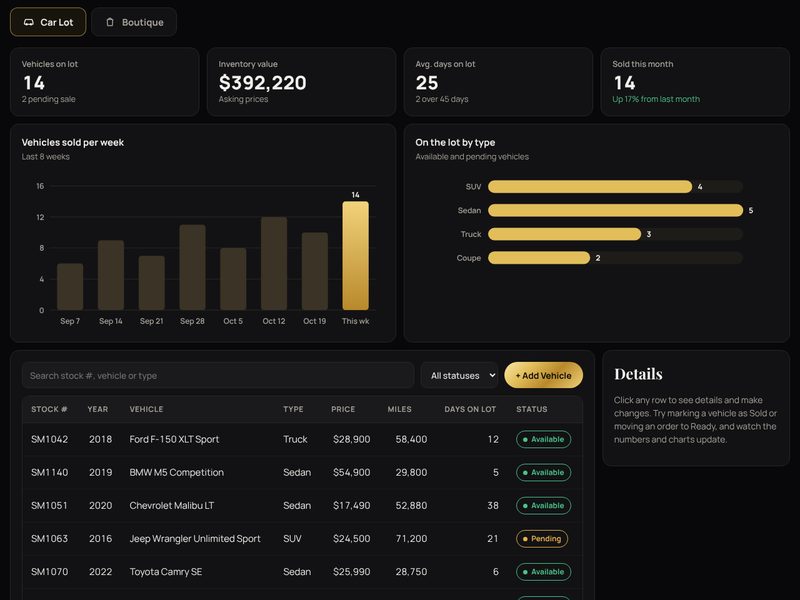Click the PRICE column header
The image size is (800, 600).
(x=343, y=409)
